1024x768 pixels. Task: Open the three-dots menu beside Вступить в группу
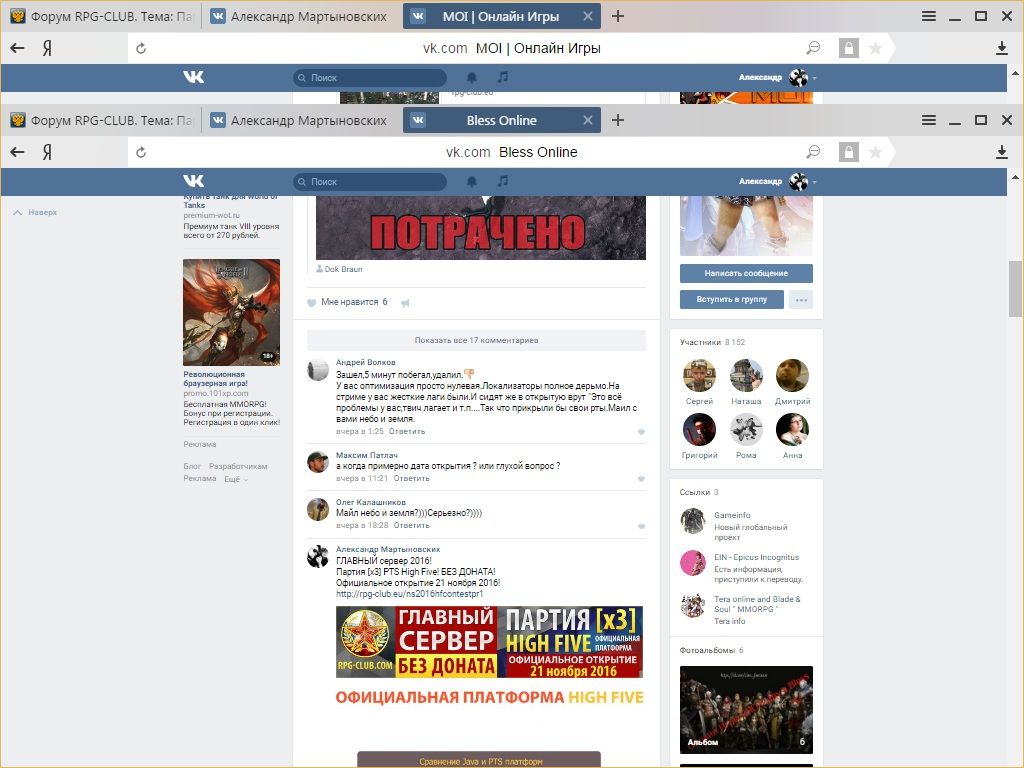click(x=801, y=300)
